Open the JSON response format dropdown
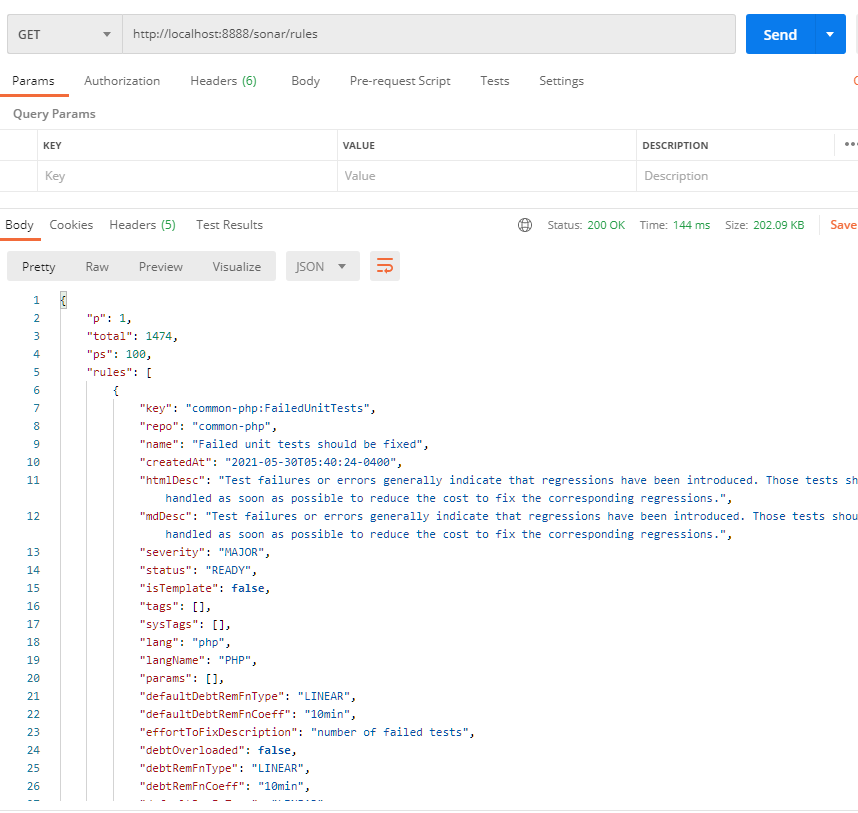Image resolution: width=858 pixels, height=813 pixels. 322,266
